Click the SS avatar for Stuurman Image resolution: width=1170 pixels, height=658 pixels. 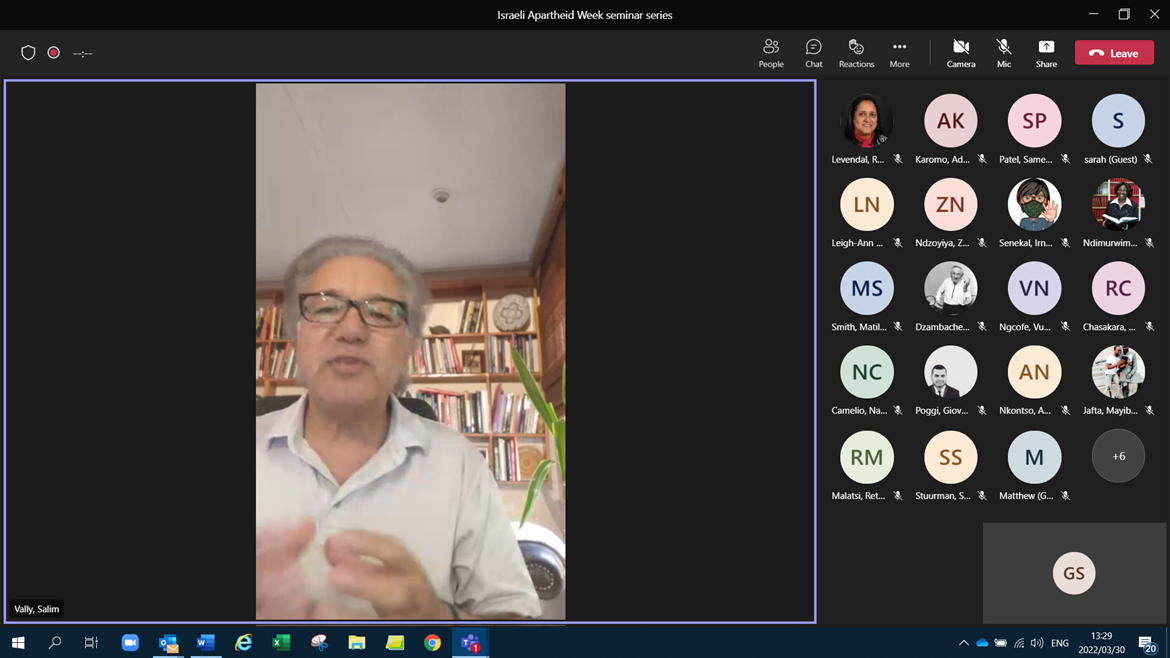point(950,457)
